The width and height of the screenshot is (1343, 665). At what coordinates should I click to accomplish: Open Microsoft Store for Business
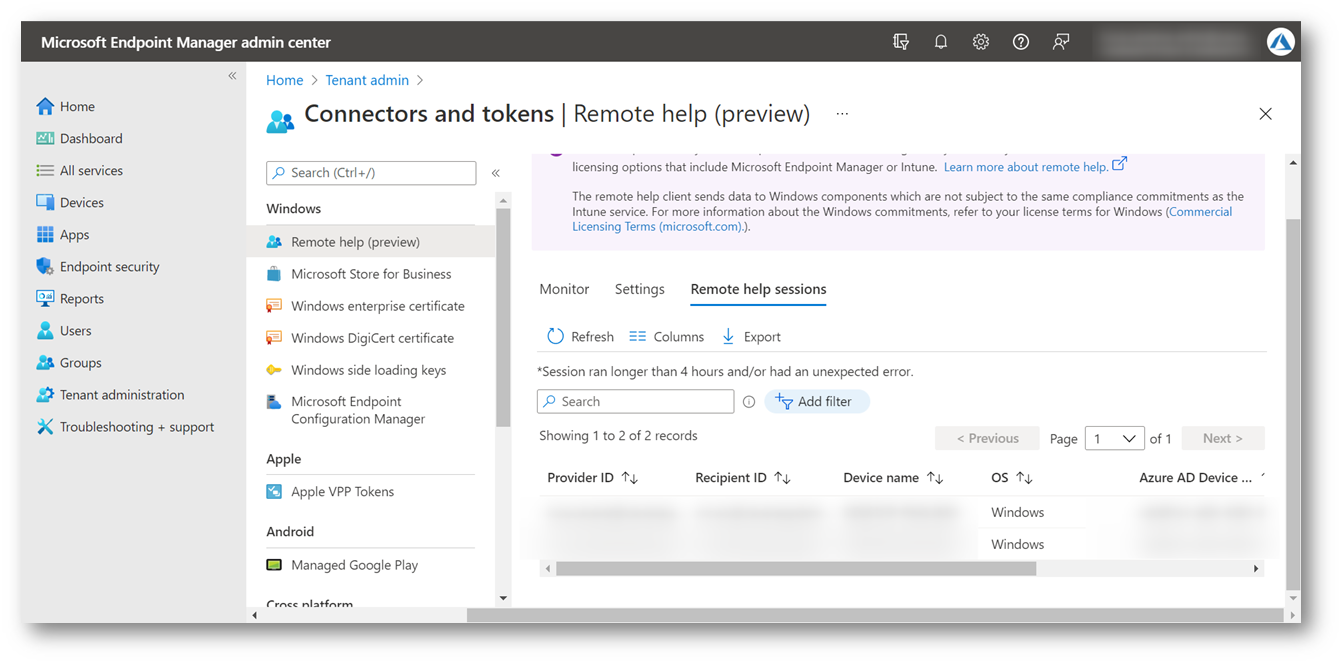[371, 274]
